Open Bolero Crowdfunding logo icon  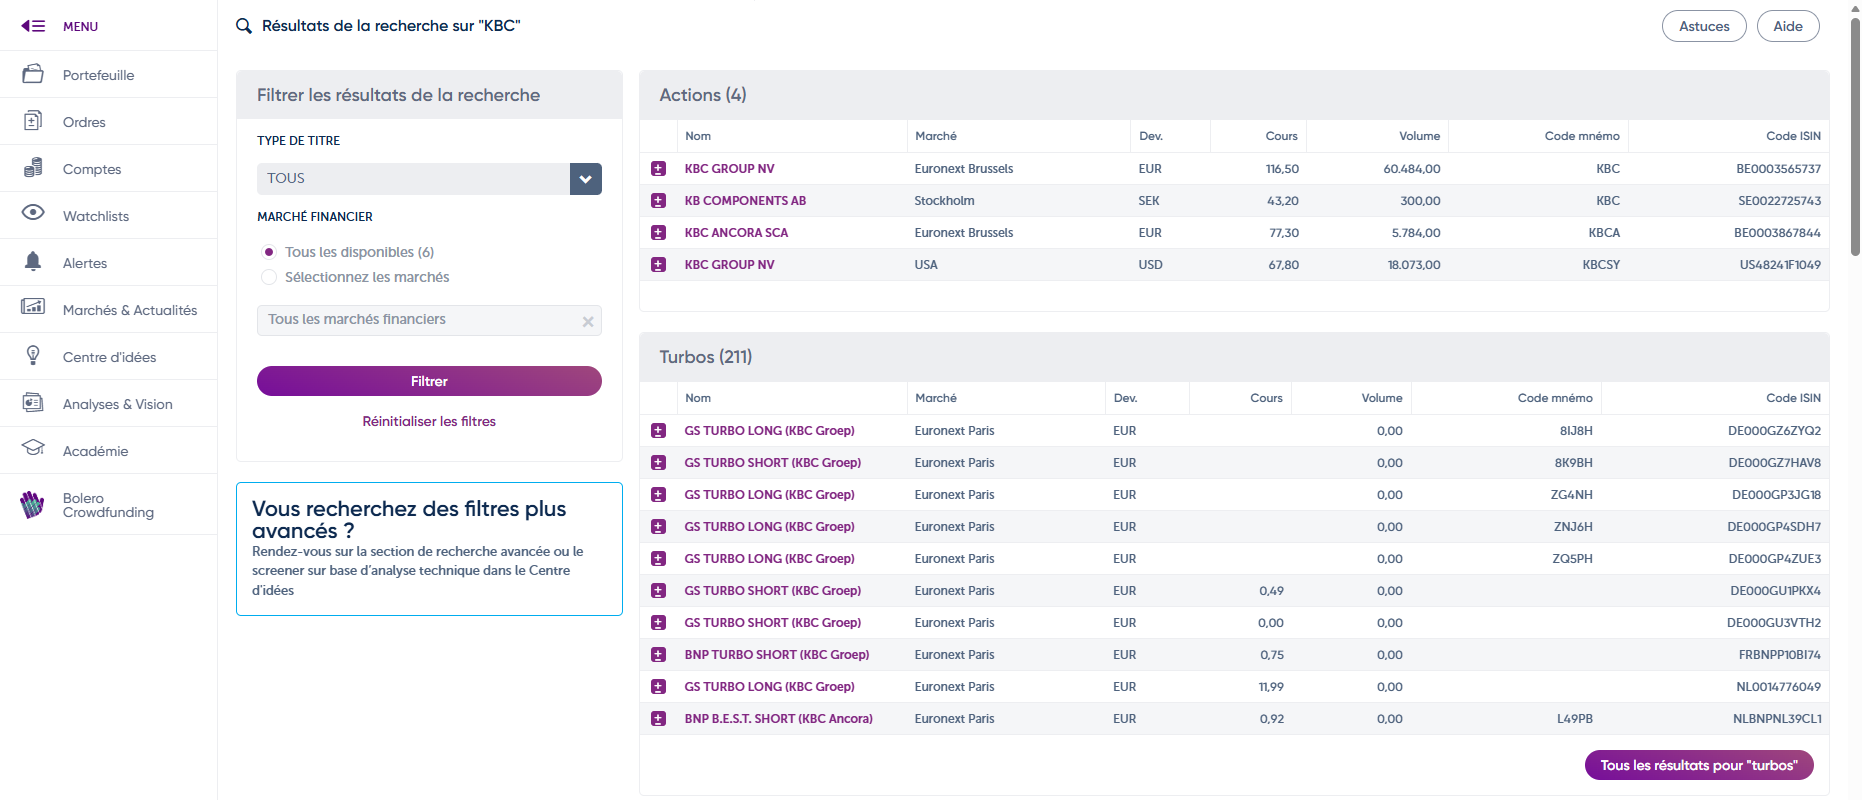pyautogui.click(x=33, y=505)
